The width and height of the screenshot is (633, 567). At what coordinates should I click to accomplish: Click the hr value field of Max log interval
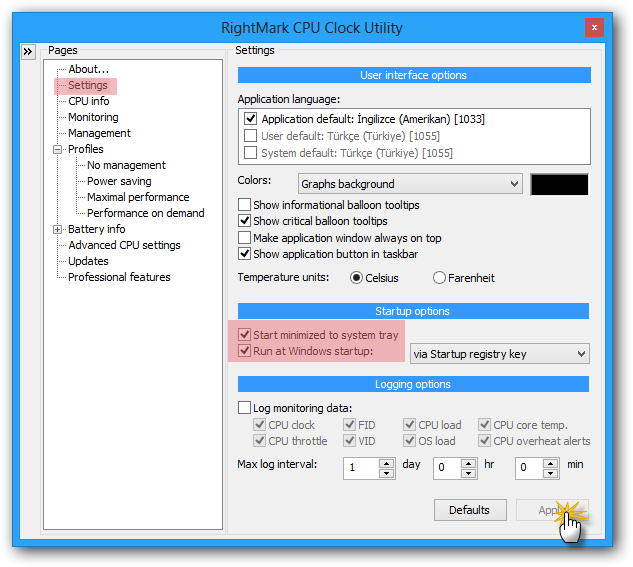coord(447,468)
